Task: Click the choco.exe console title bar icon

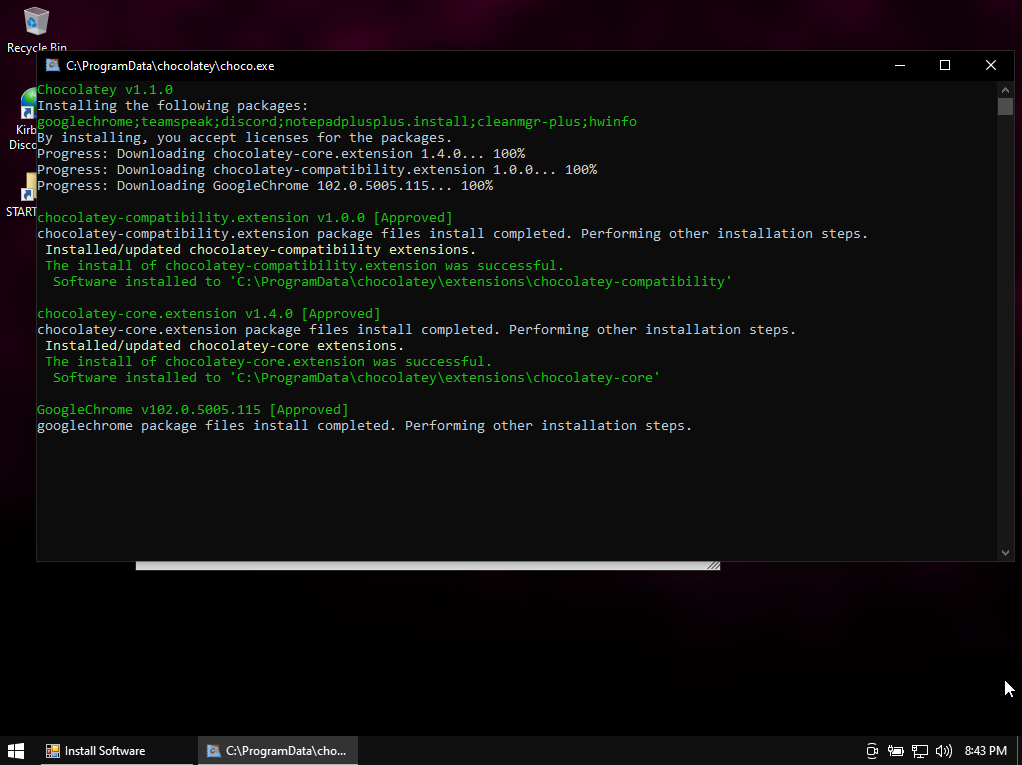Action: tap(51, 65)
